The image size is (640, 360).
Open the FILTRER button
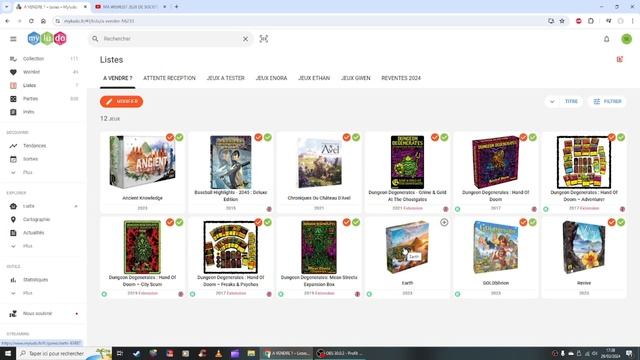607,102
